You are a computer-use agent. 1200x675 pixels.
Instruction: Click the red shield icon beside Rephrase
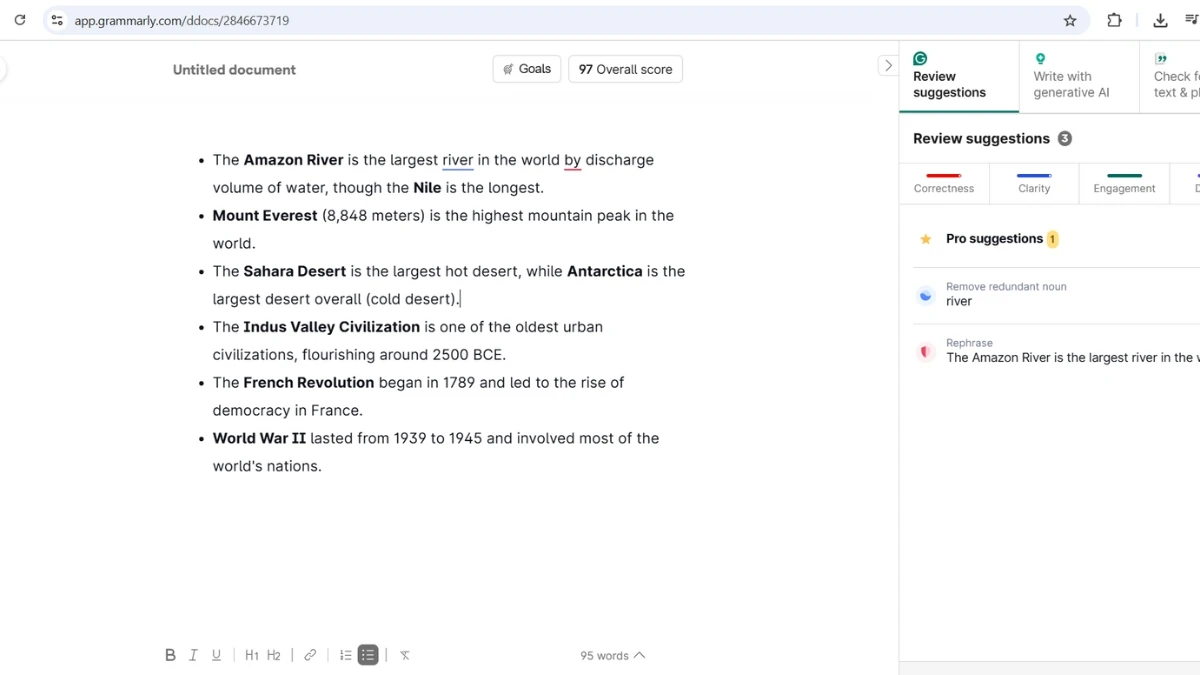coord(926,352)
